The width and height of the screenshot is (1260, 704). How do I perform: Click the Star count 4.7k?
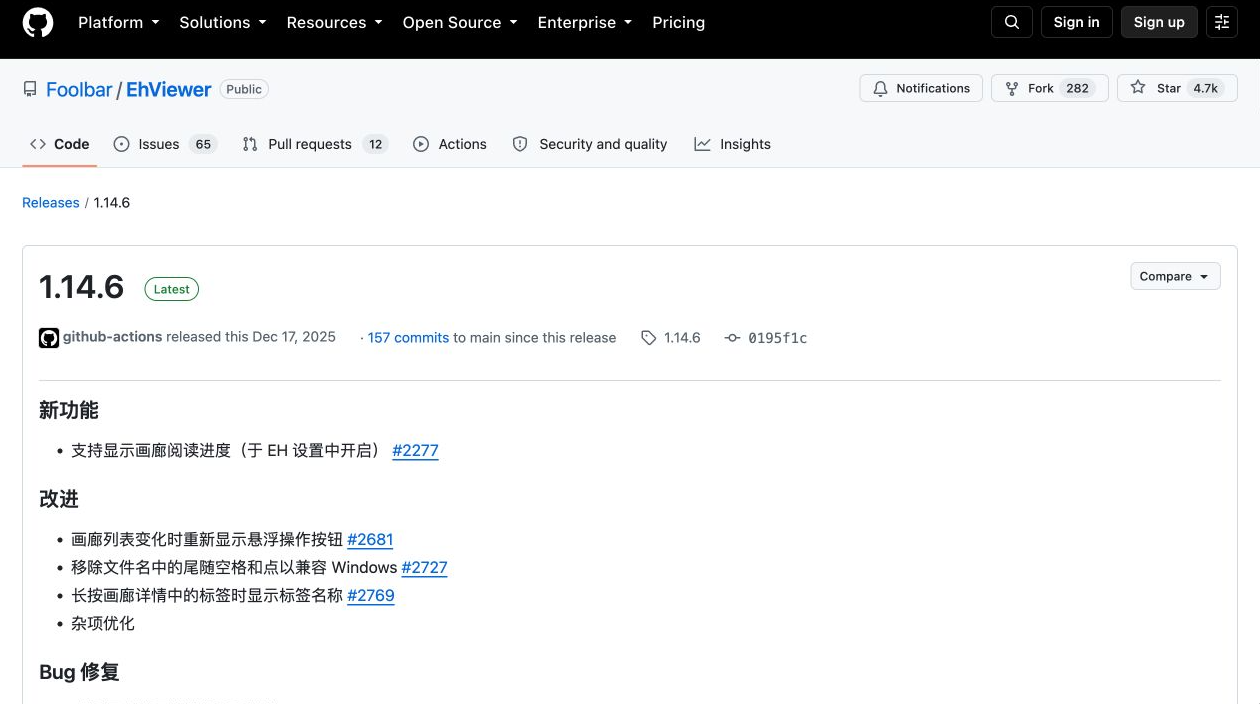[x=1205, y=88]
